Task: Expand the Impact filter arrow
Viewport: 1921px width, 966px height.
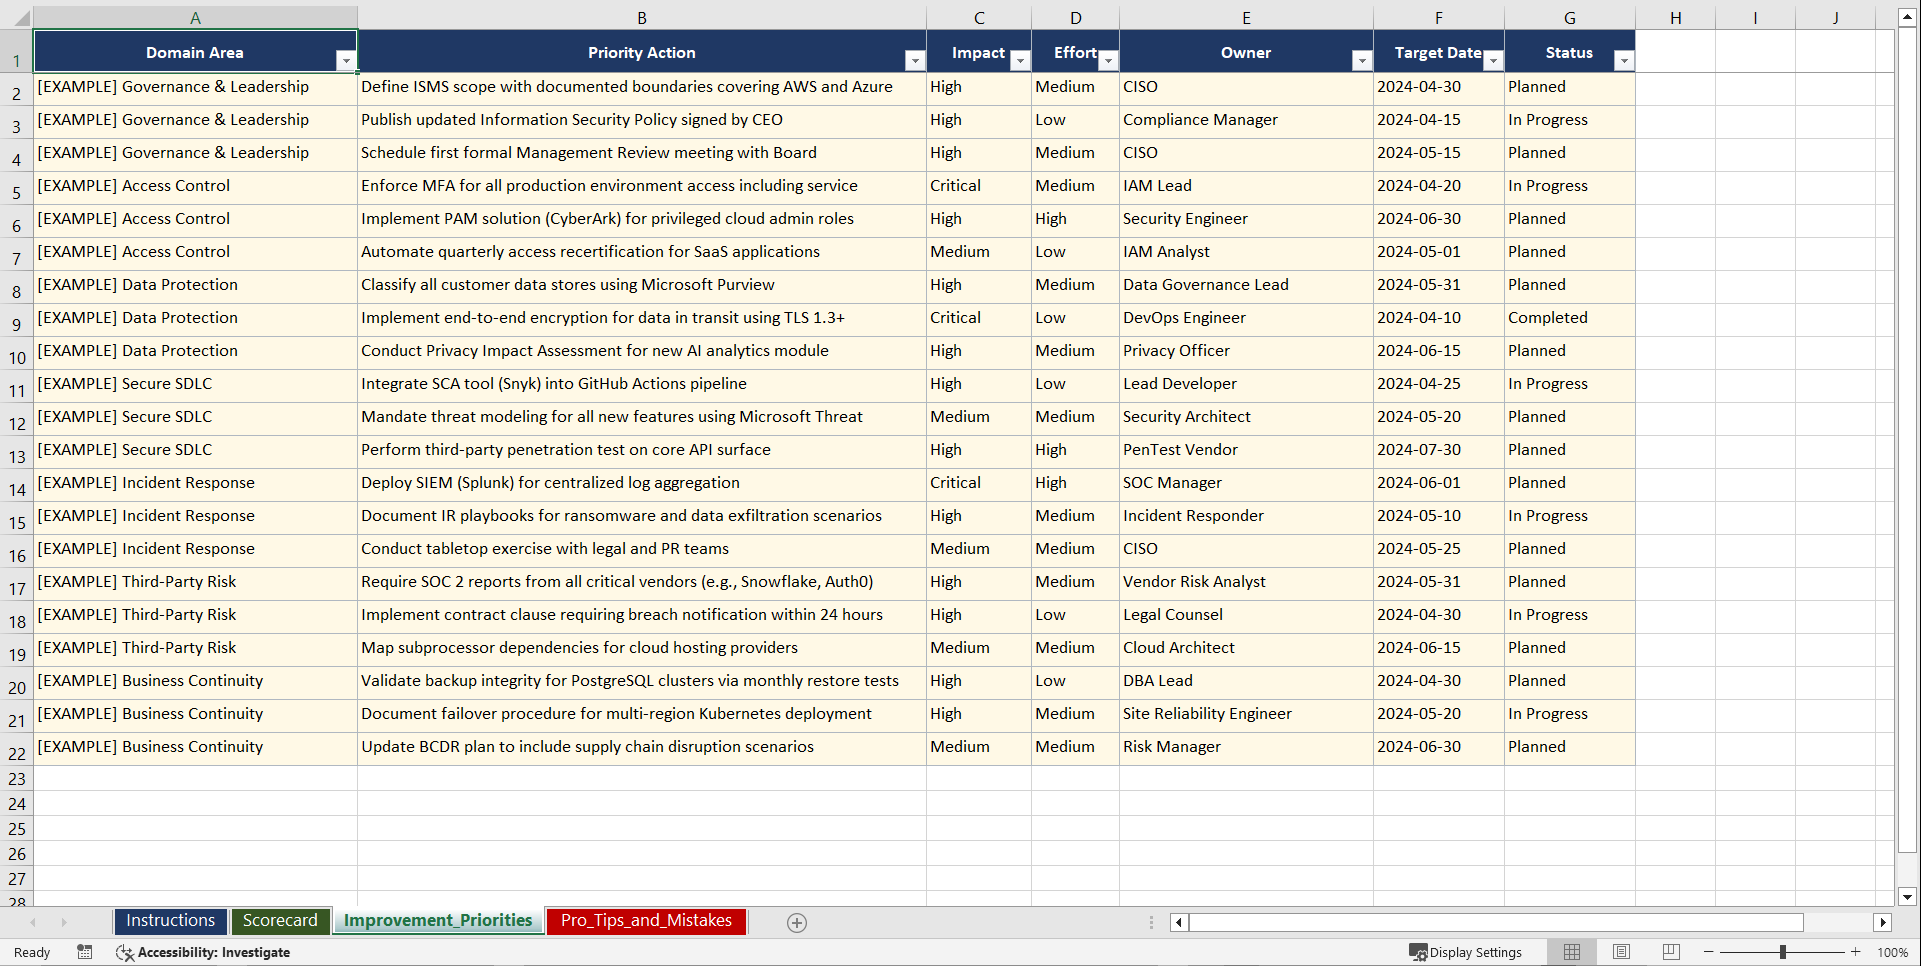Action: pyautogui.click(x=1020, y=61)
